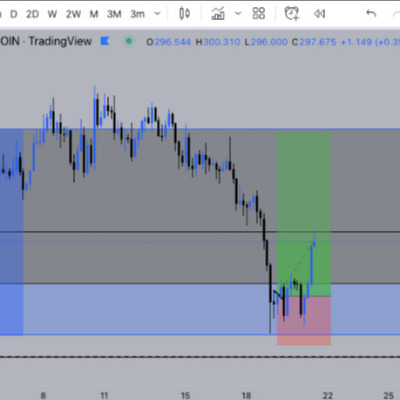Select the M monthly timeframe
The height and width of the screenshot is (400, 400).
coord(94,14)
